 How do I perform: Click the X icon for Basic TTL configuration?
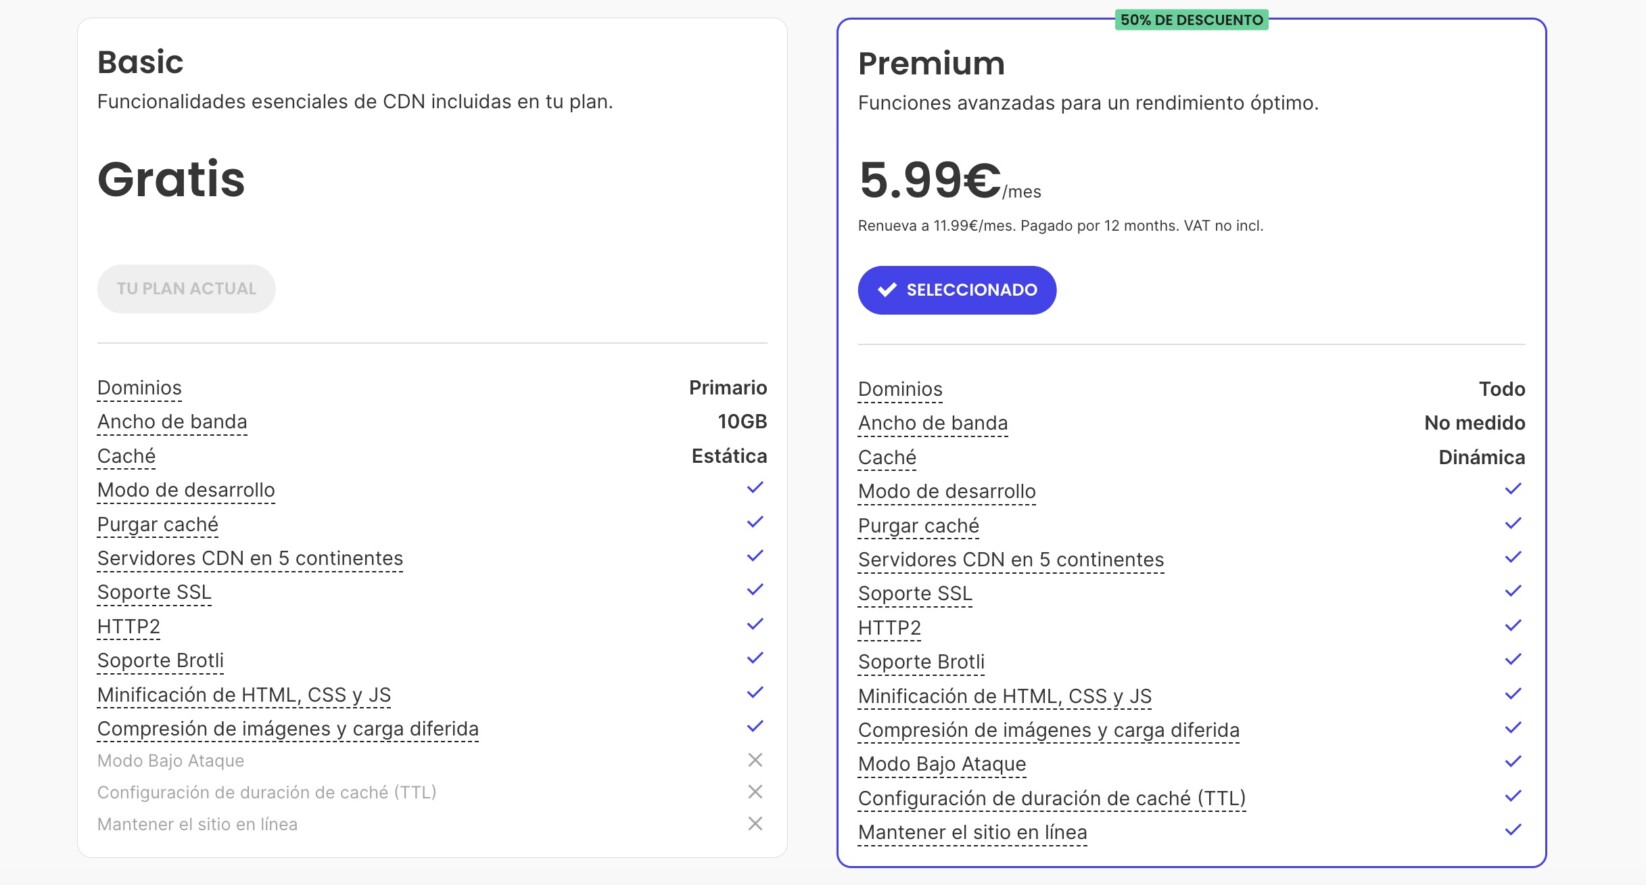[x=755, y=792]
